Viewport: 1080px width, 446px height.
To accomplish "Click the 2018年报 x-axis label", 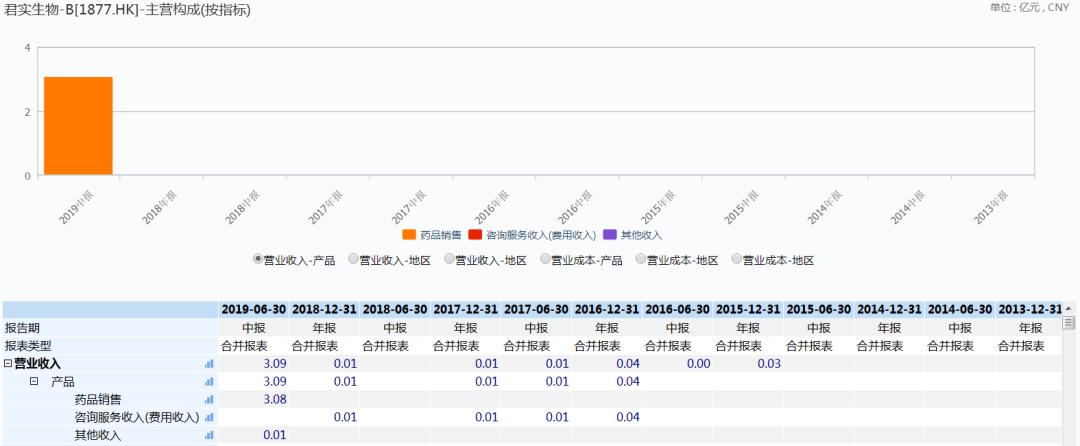I will click(159, 206).
